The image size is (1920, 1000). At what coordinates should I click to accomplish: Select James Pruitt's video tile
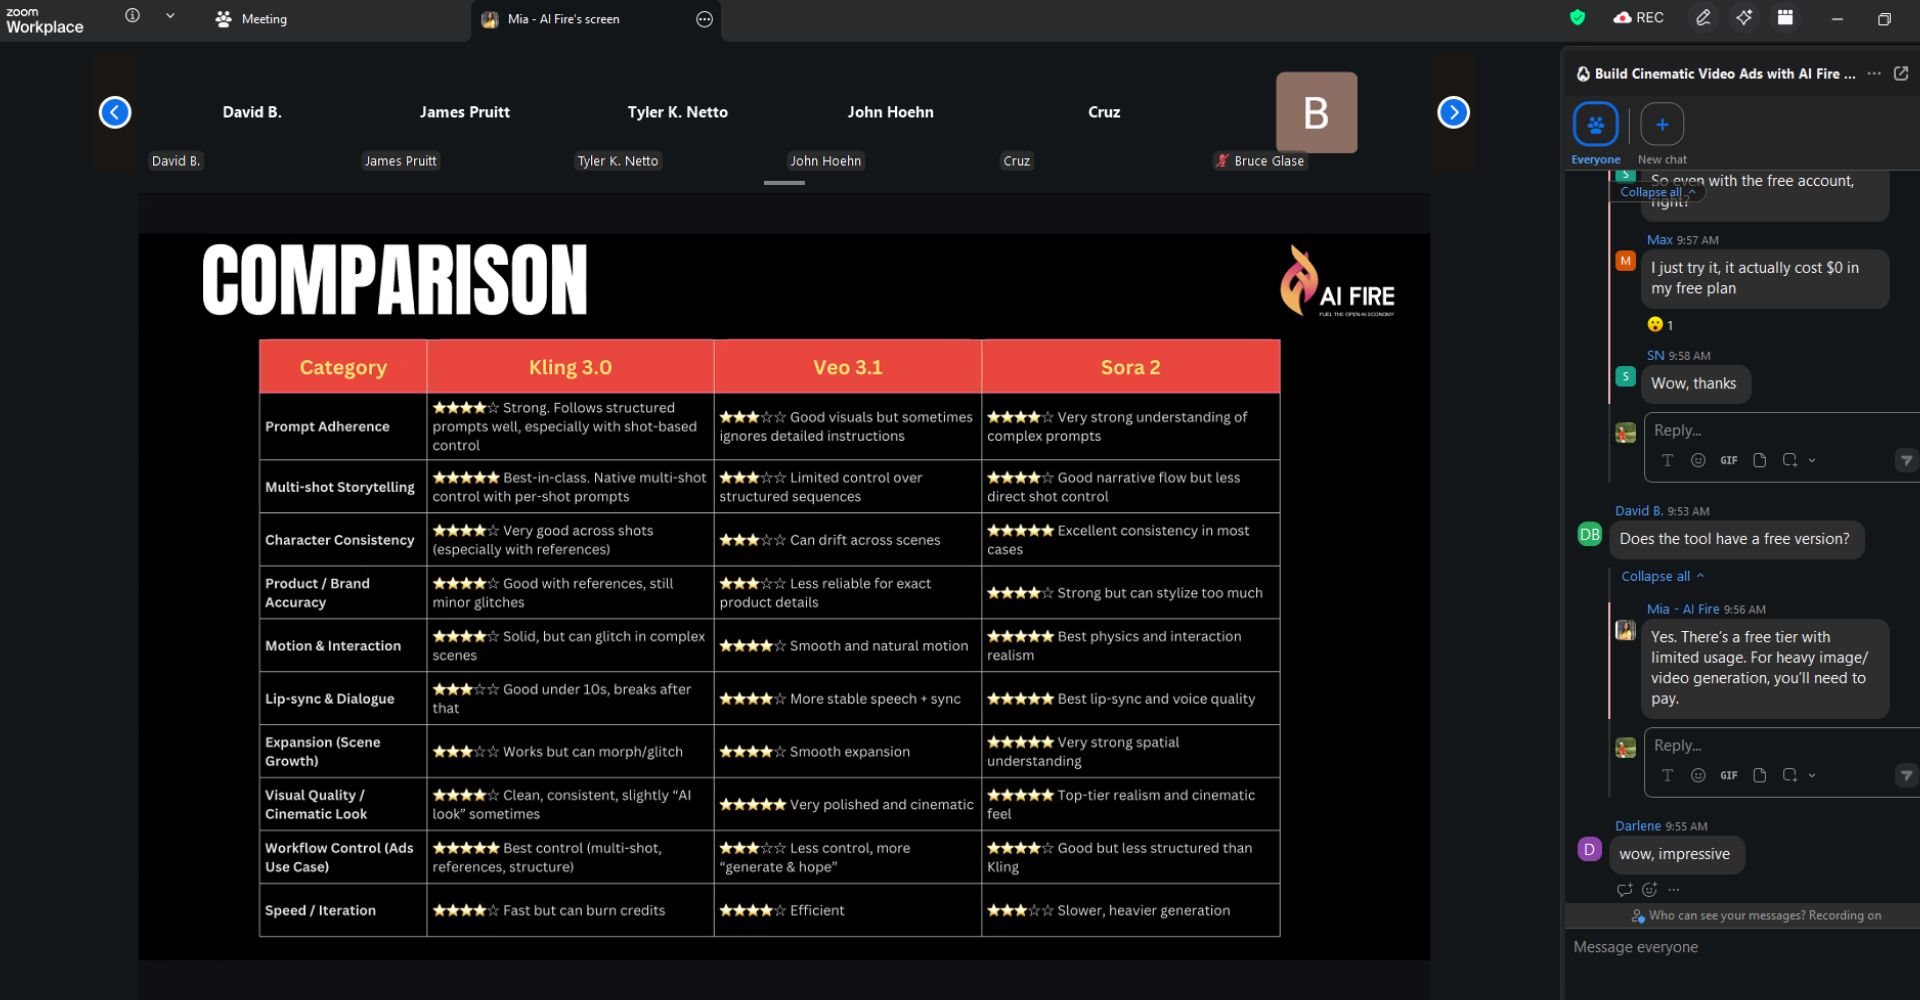[465, 113]
